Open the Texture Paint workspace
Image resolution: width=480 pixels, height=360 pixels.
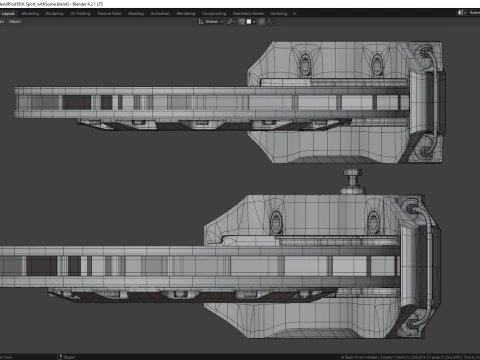(109, 14)
